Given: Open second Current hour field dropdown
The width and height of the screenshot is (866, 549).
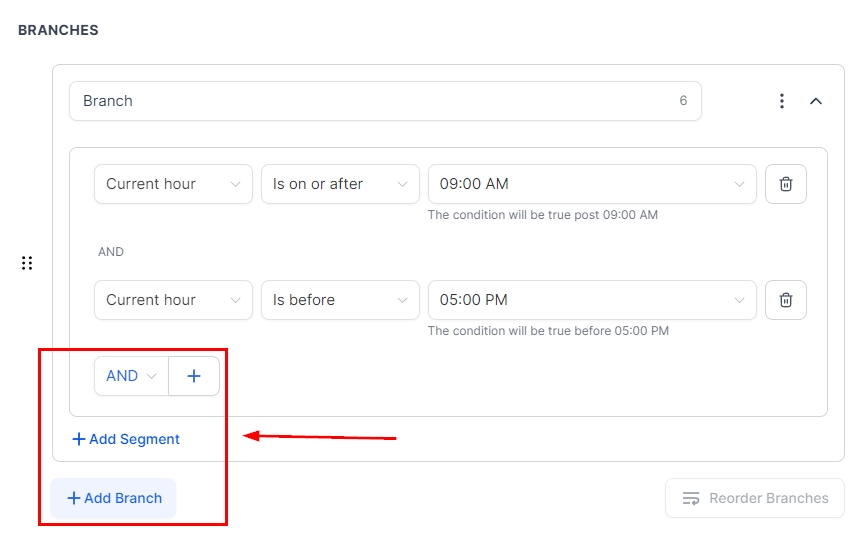Looking at the screenshot, I should 173,300.
